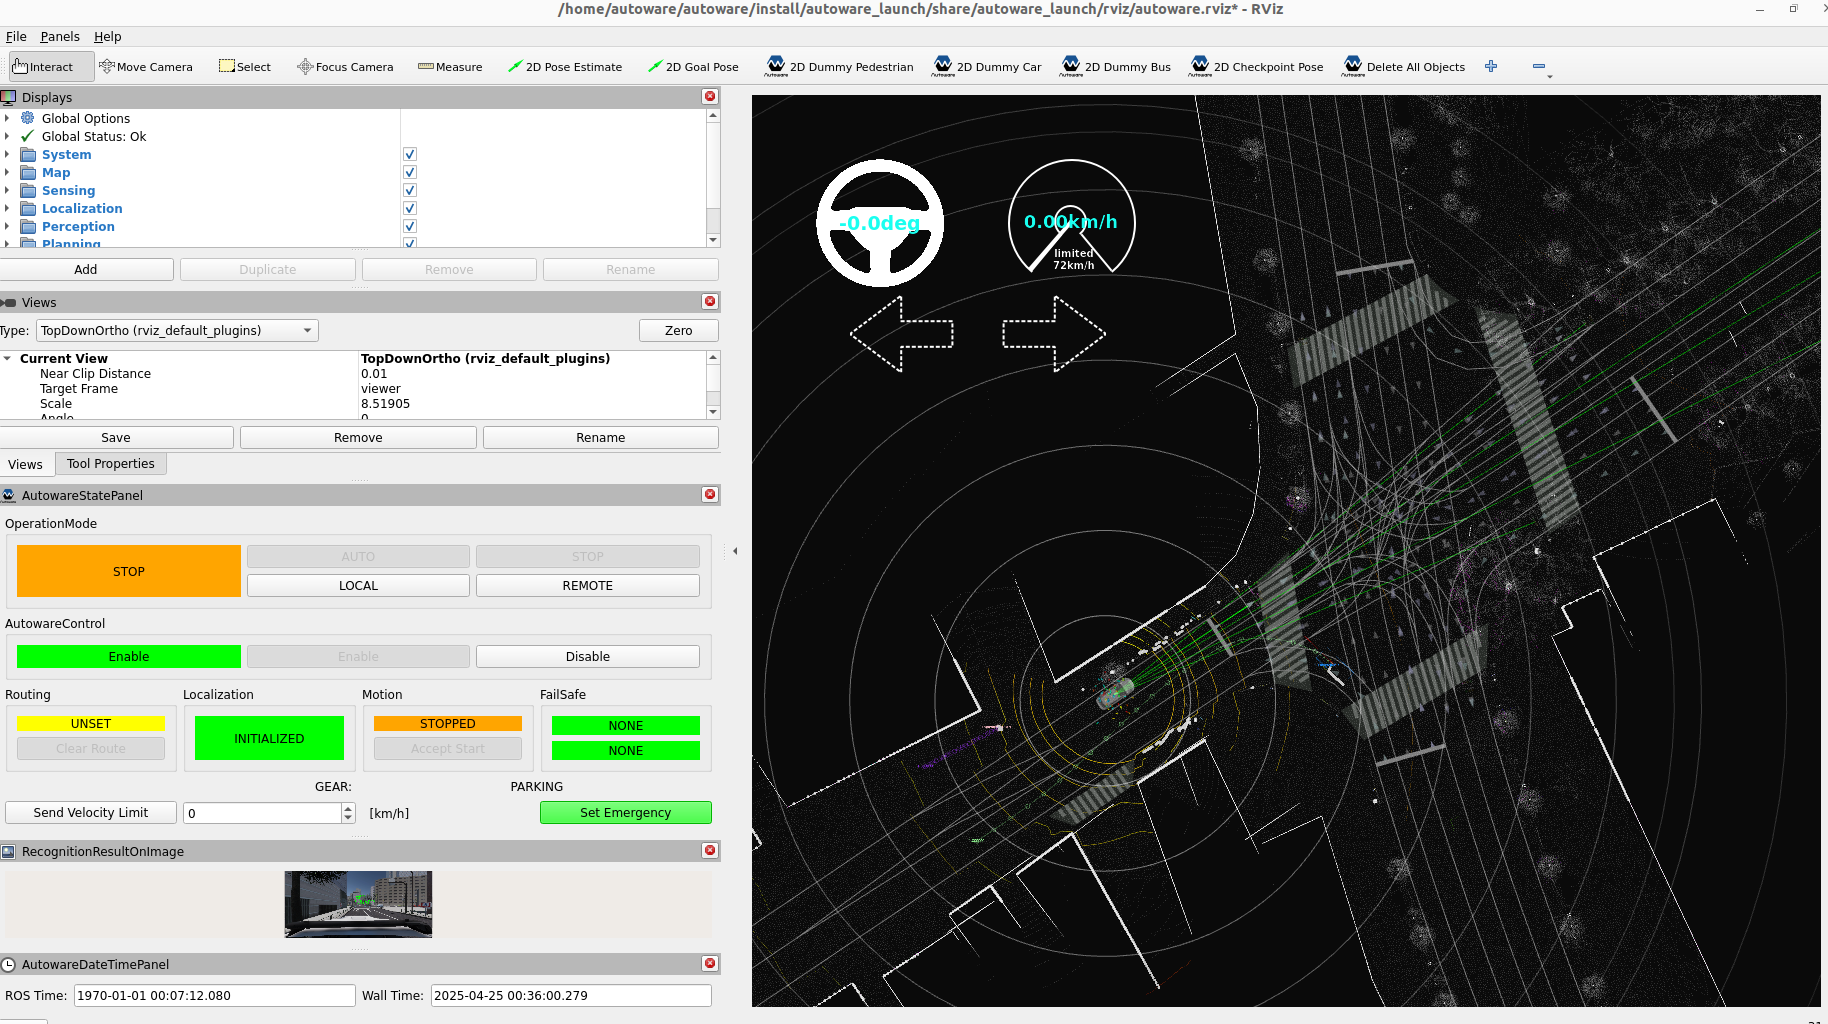Click the Global Status checkmark icon

(28, 136)
